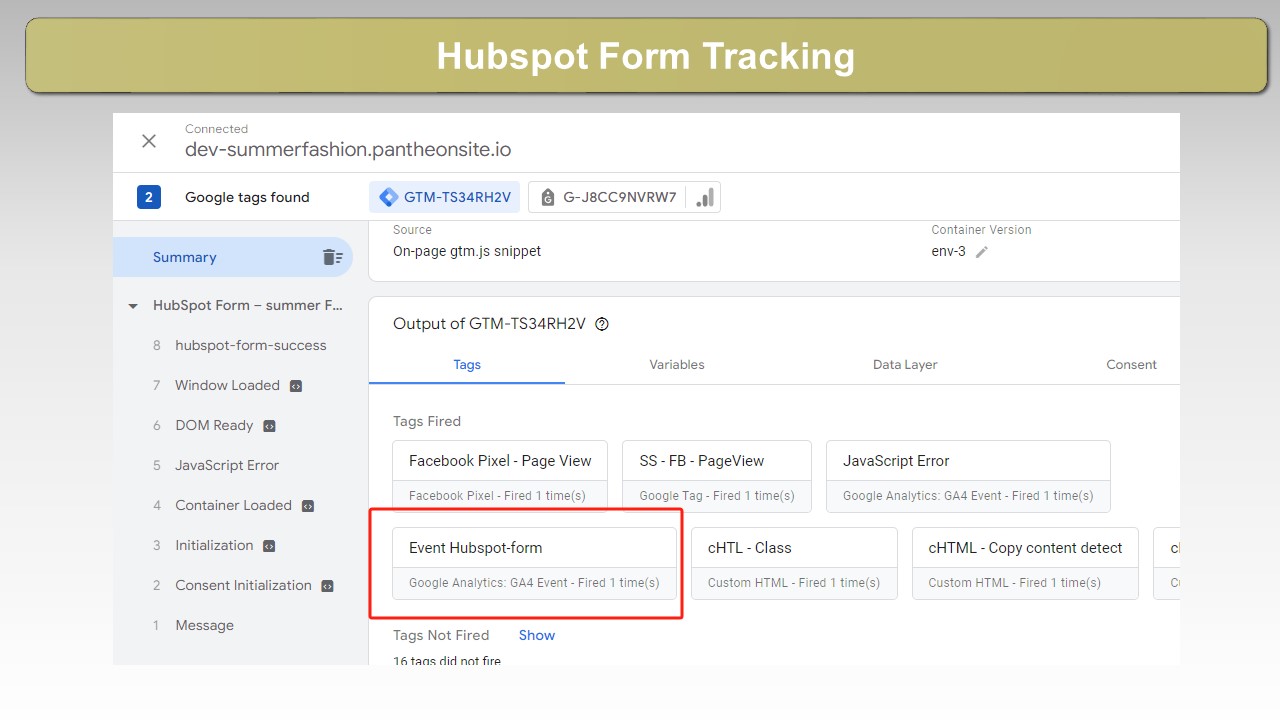Switch to the Variables tab
Screen dimensions: 1280x720
677,365
